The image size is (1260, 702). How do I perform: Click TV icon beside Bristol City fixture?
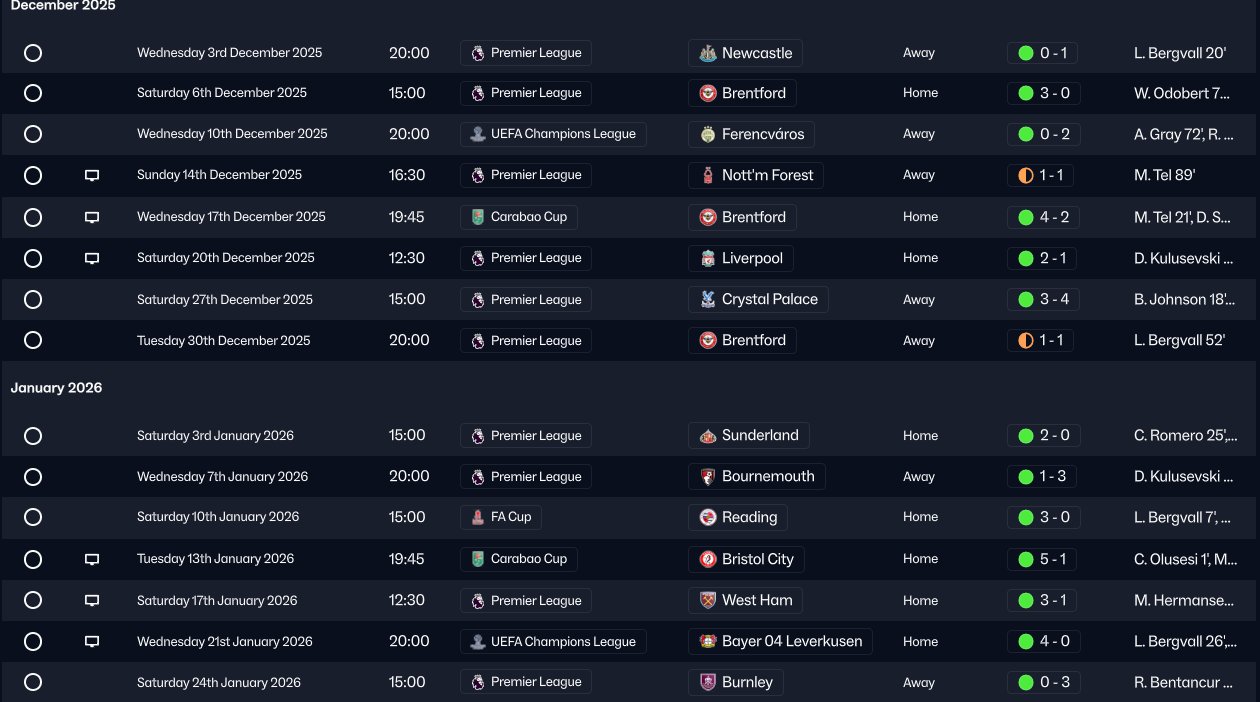tap(92, 559)
